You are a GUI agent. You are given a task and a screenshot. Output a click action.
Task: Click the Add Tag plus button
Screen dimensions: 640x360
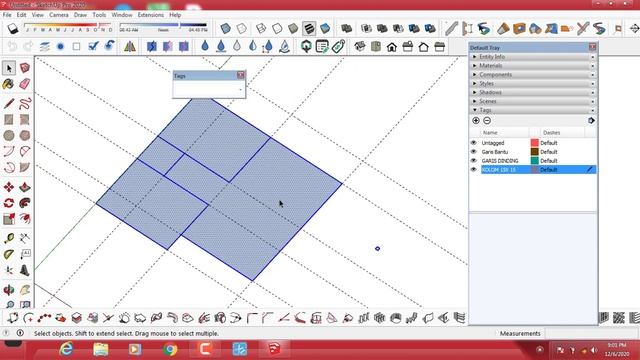pyautogui.click(x=476, y=120)
